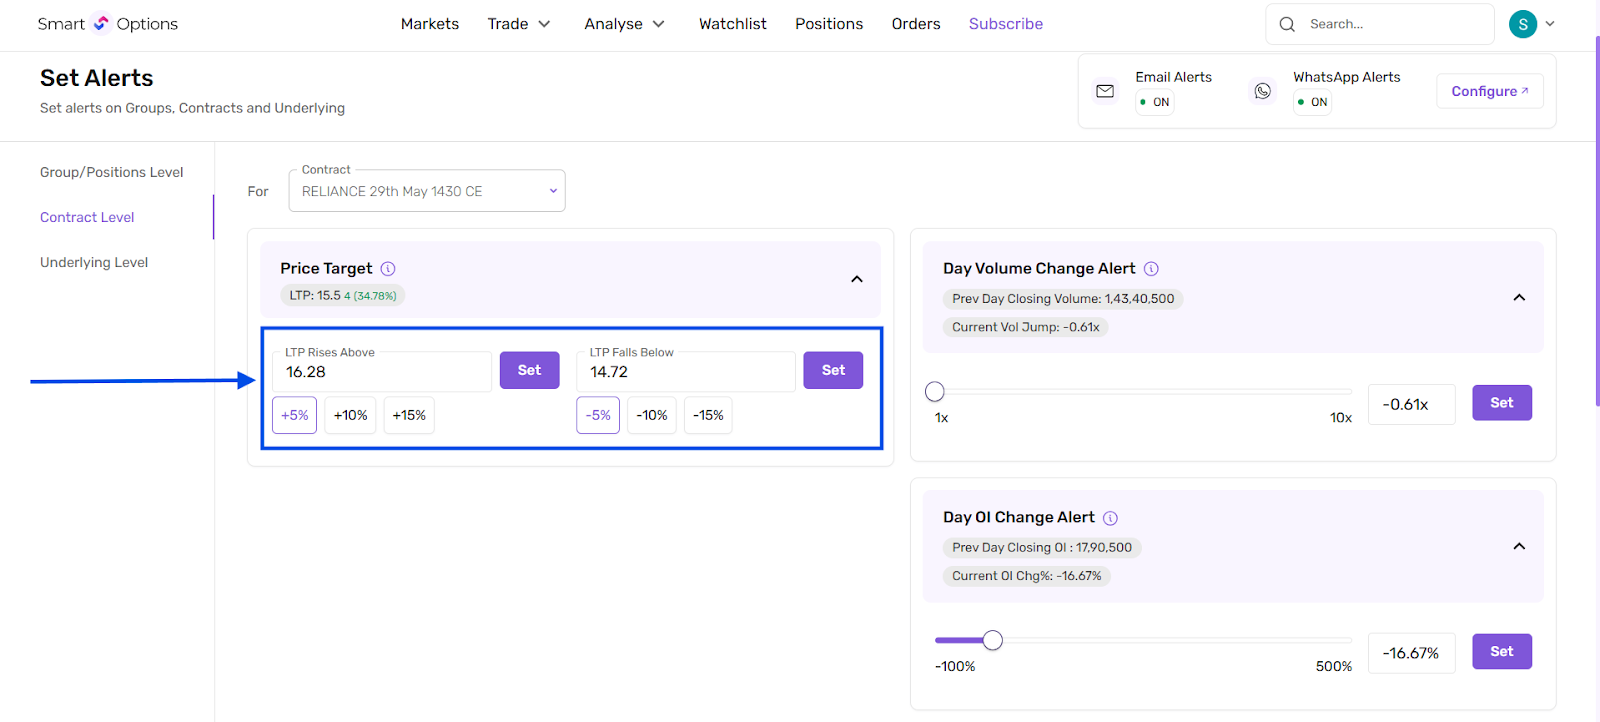Click Day Volume Change Alert info icon
The width and height of the screenshot is (1600, 722).
(1151, 269)
